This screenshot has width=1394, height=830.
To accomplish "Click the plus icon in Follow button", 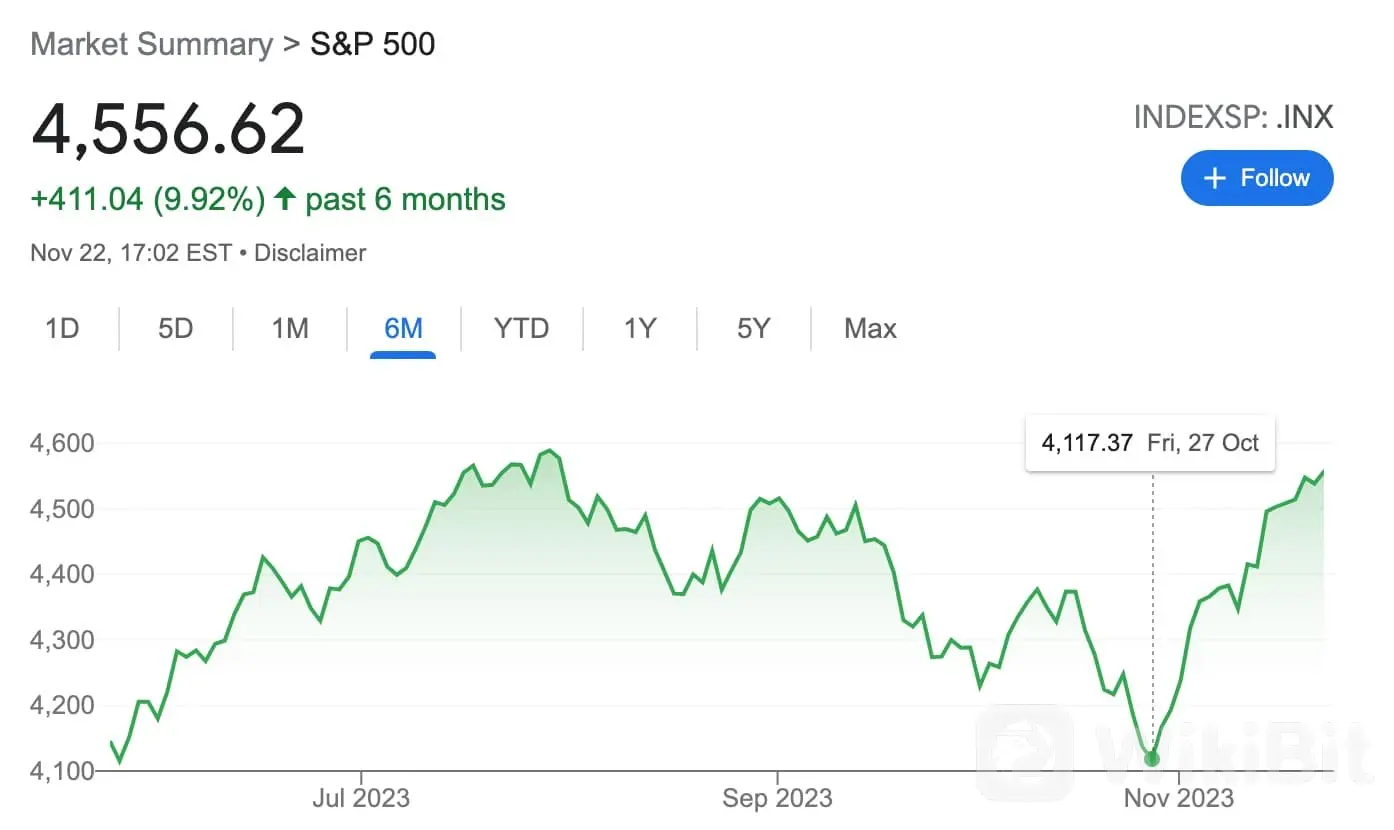I will click(1214, 178).
